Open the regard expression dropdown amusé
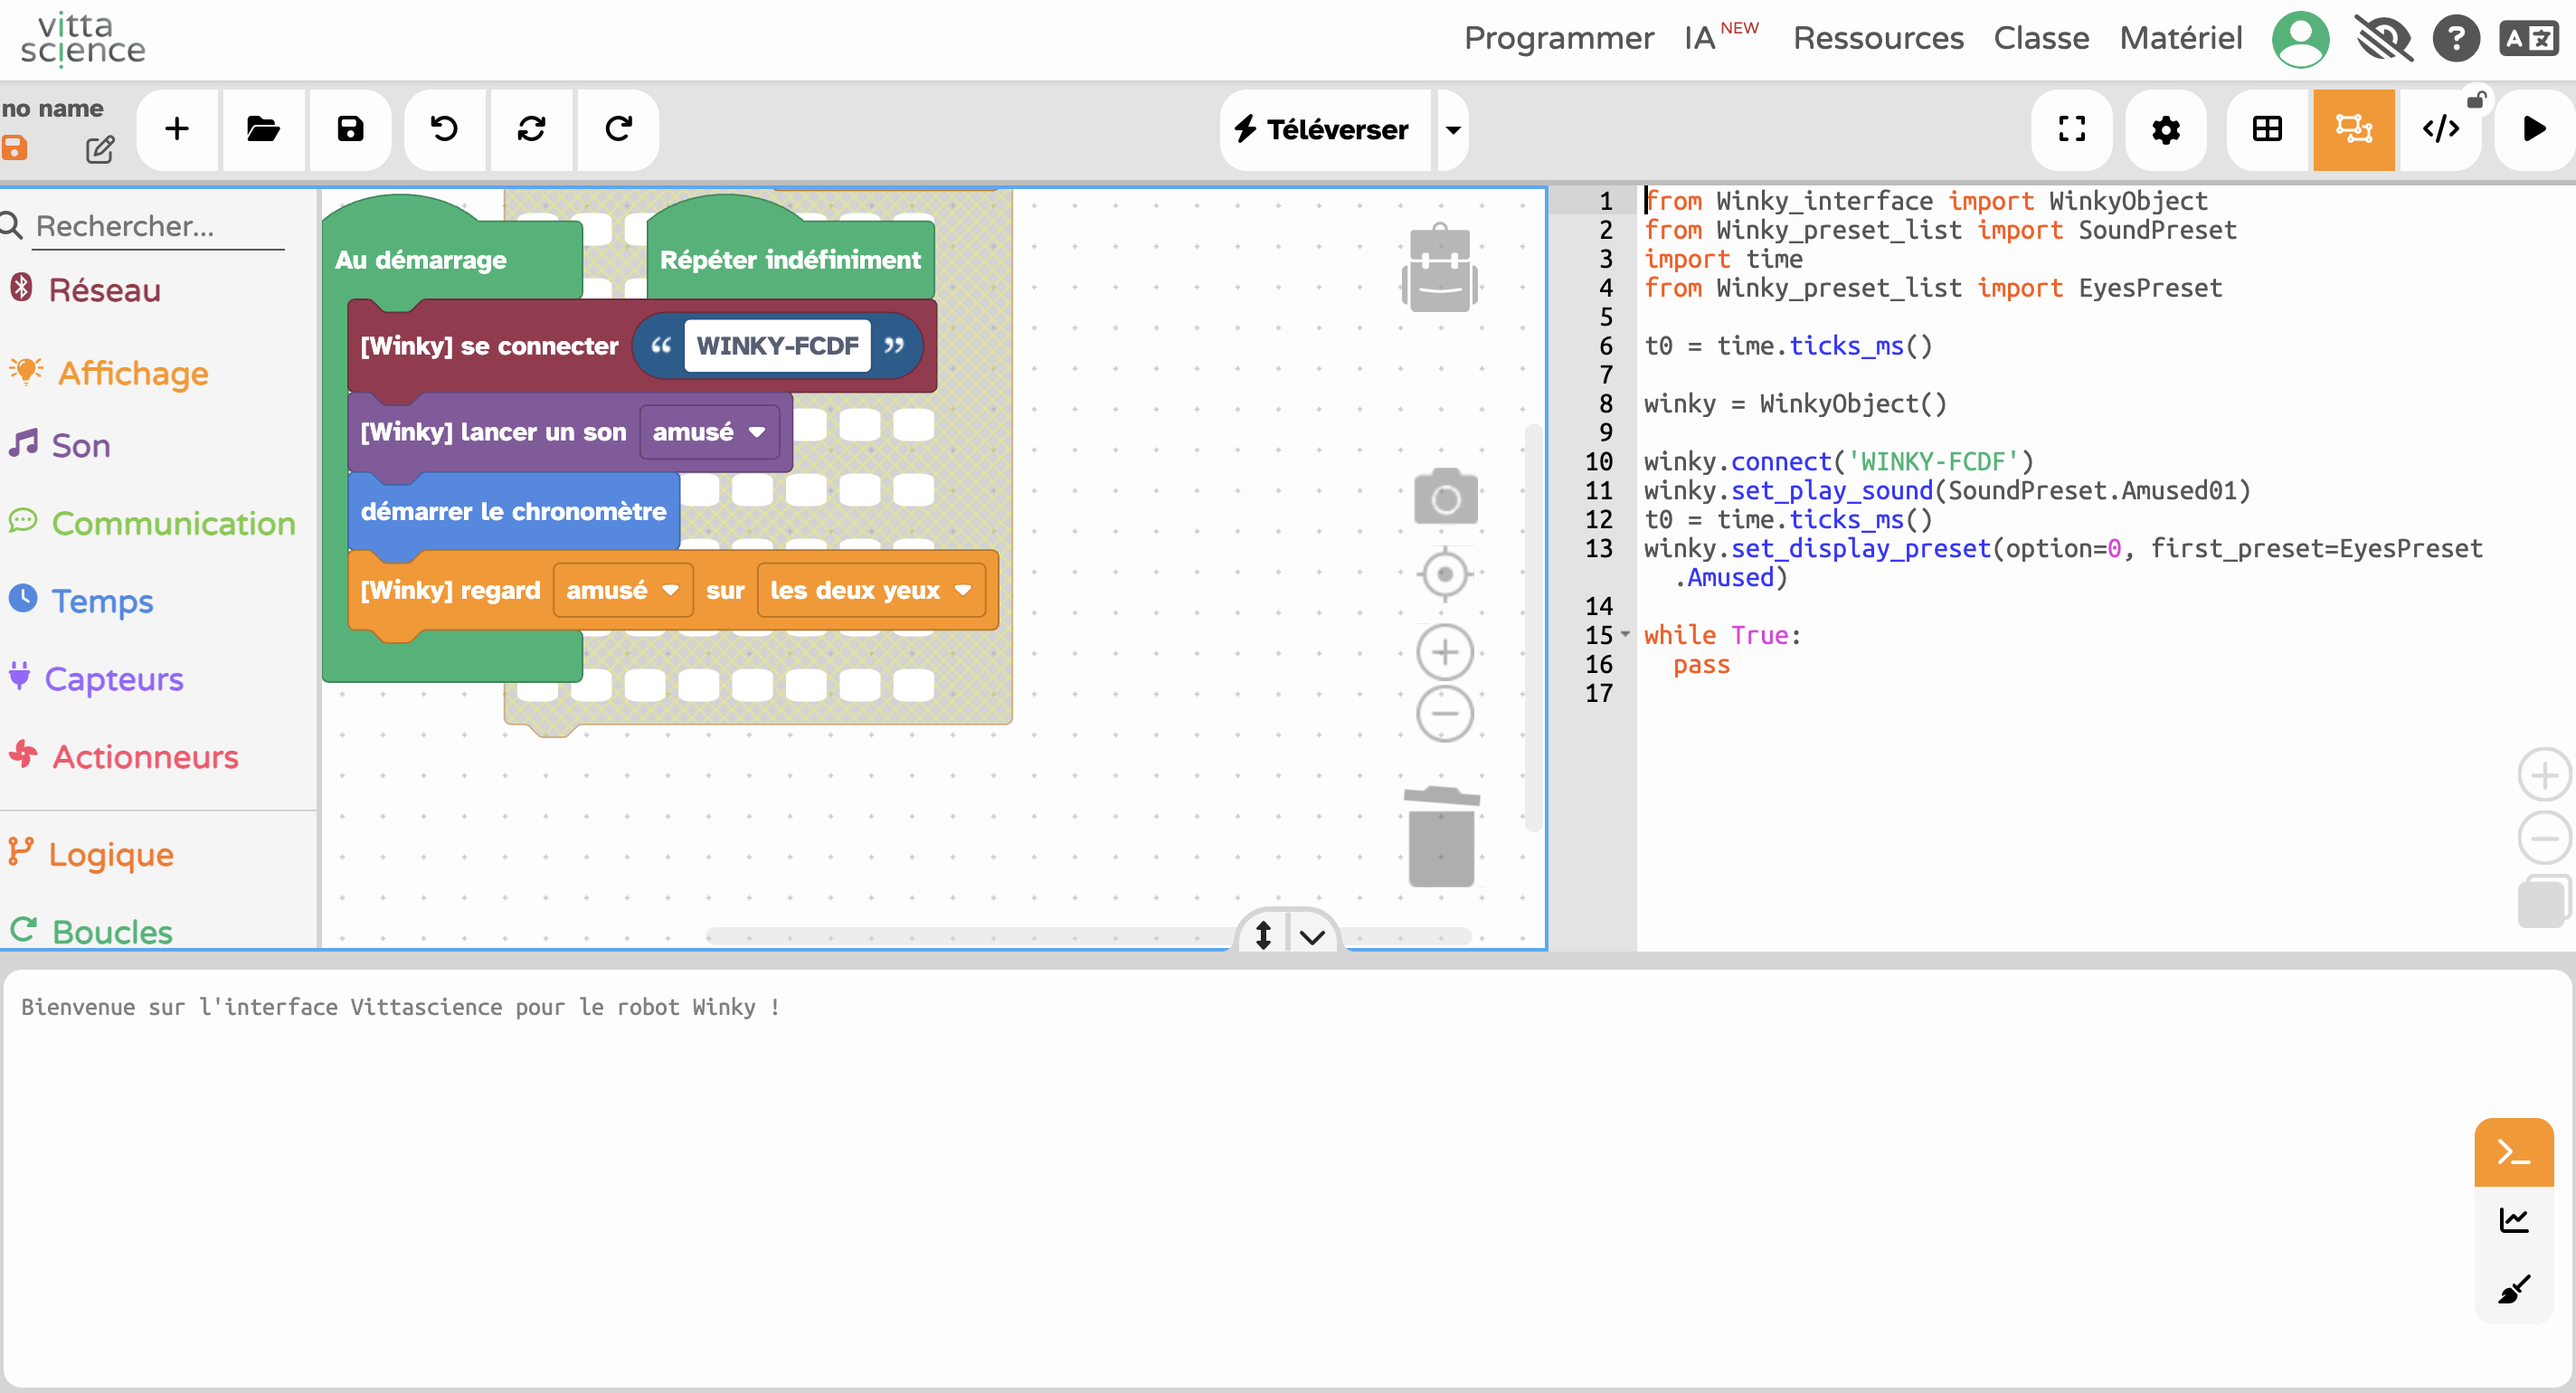 623,591
